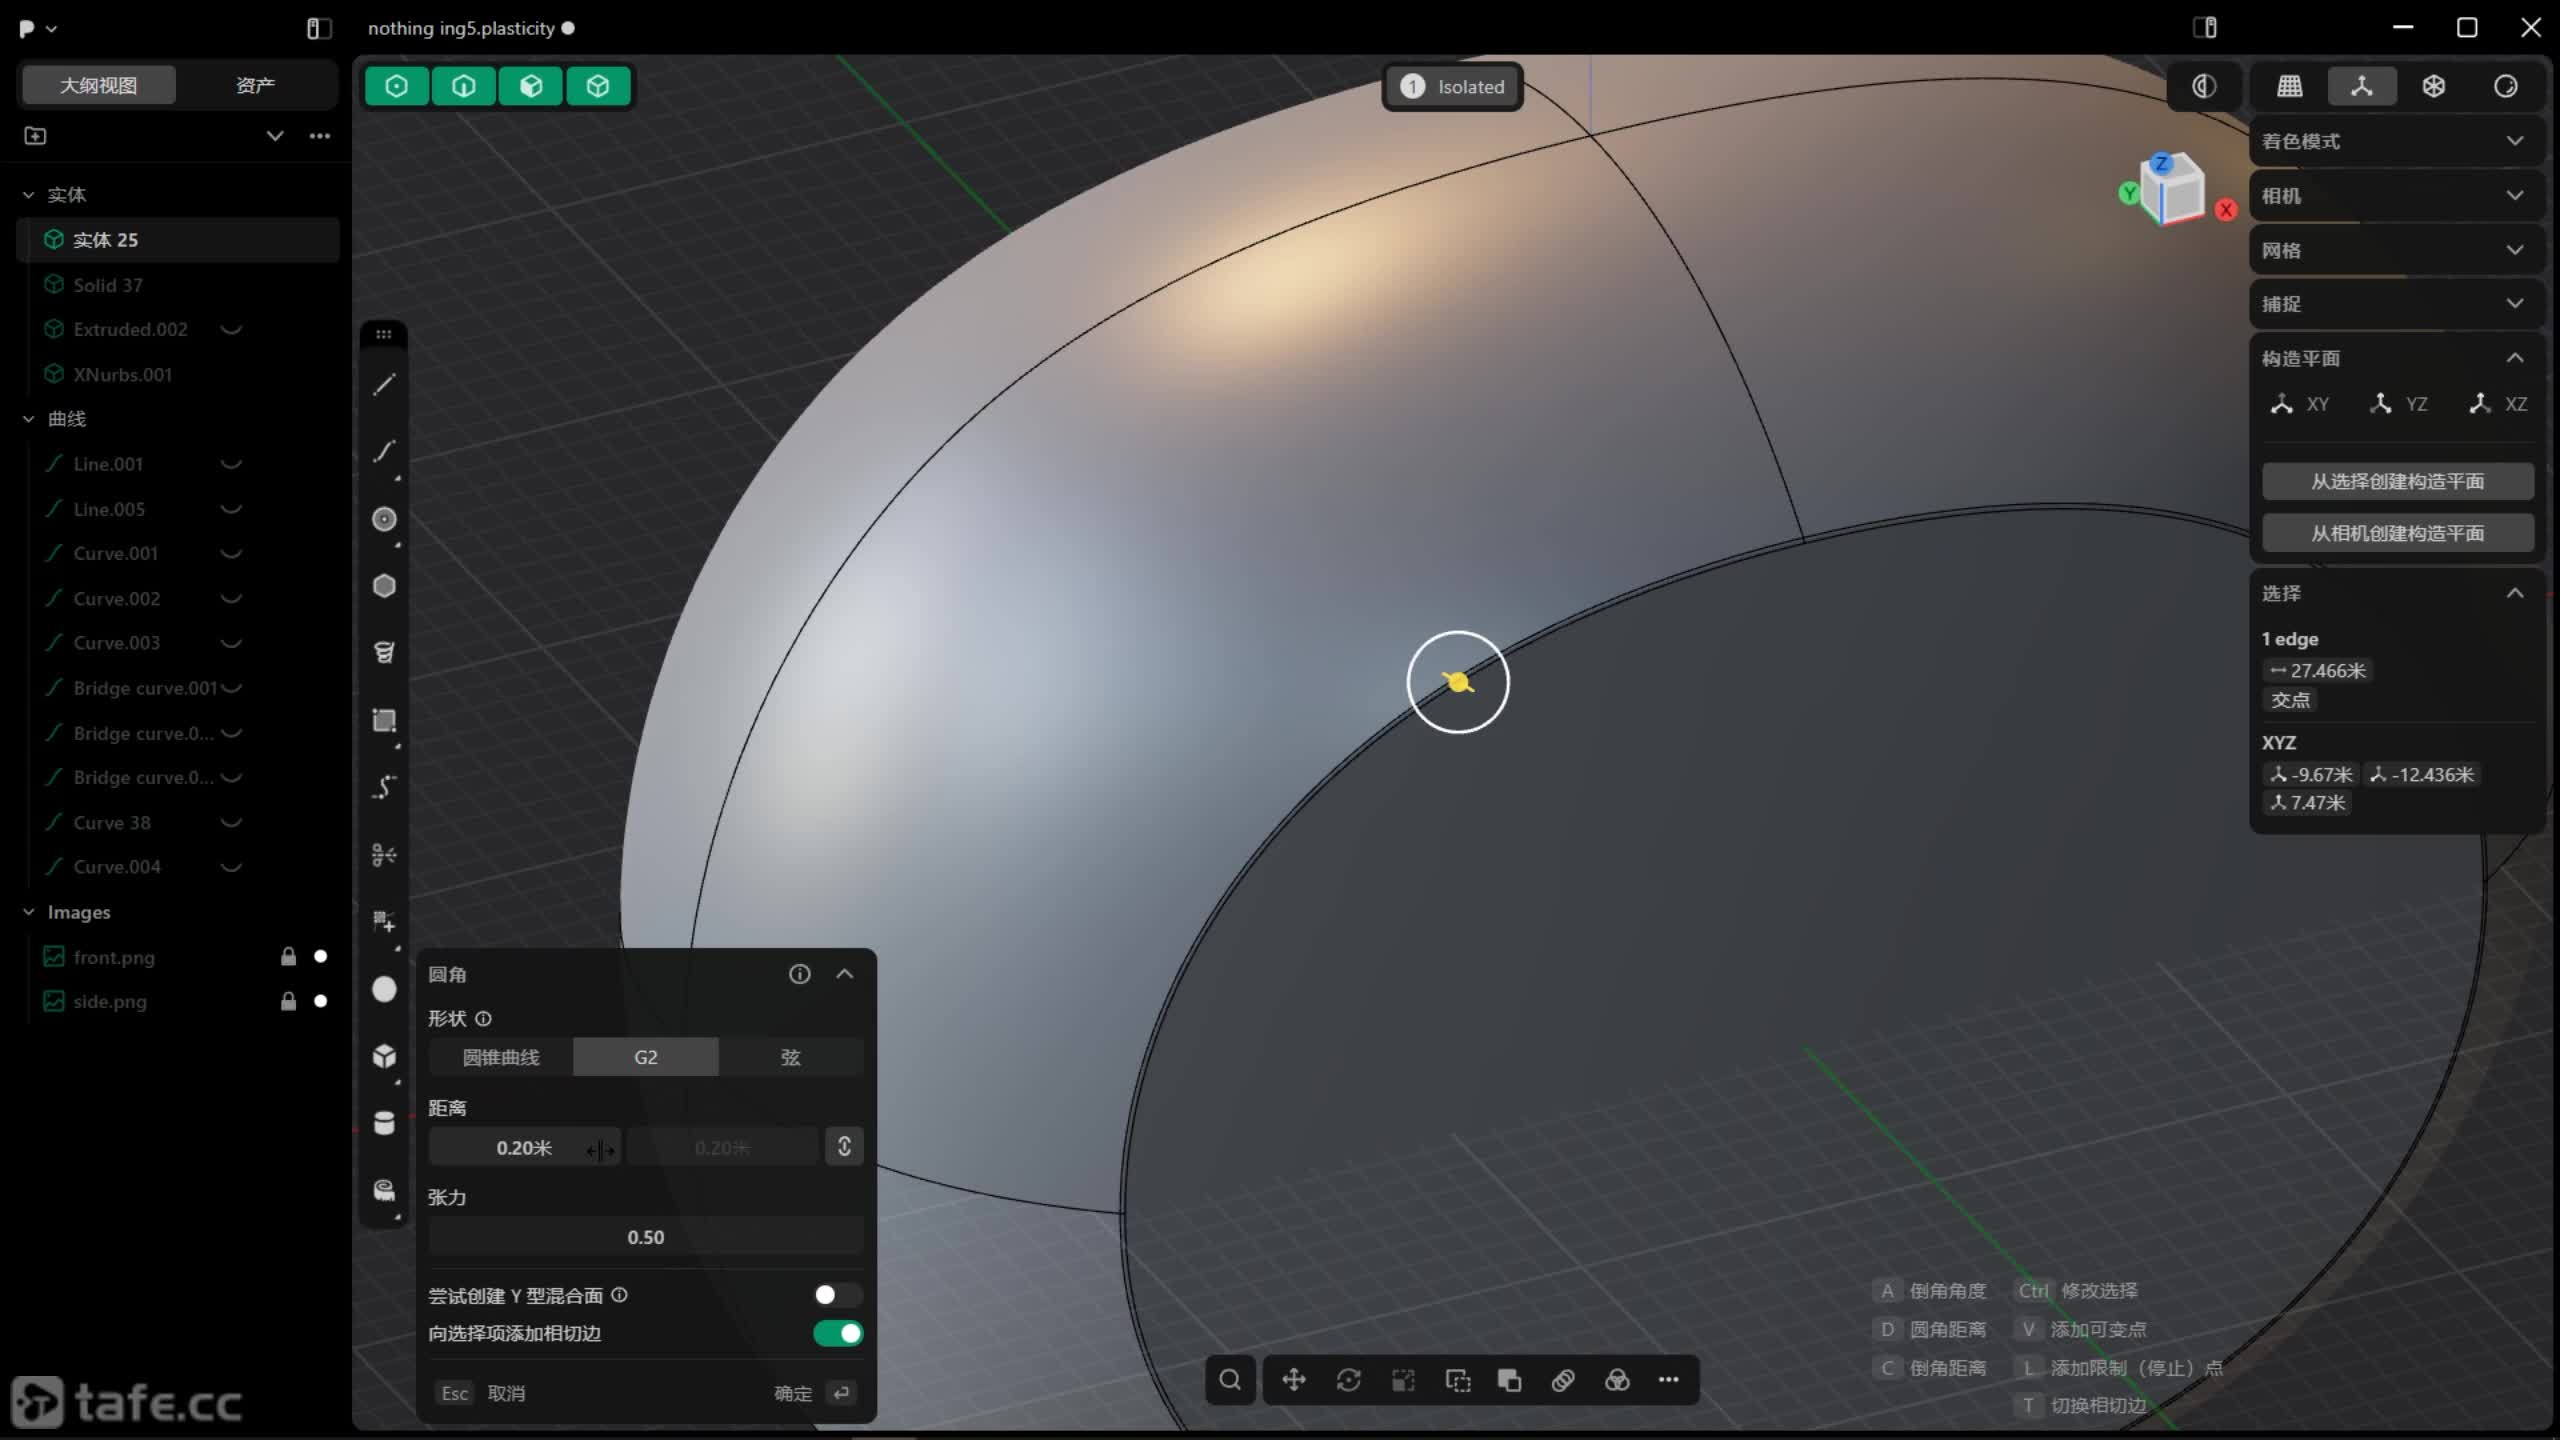Select the cylinder primitive tool
Screen dimensions: 2560x1440
pyautogui.click(x=384, y=1123)
